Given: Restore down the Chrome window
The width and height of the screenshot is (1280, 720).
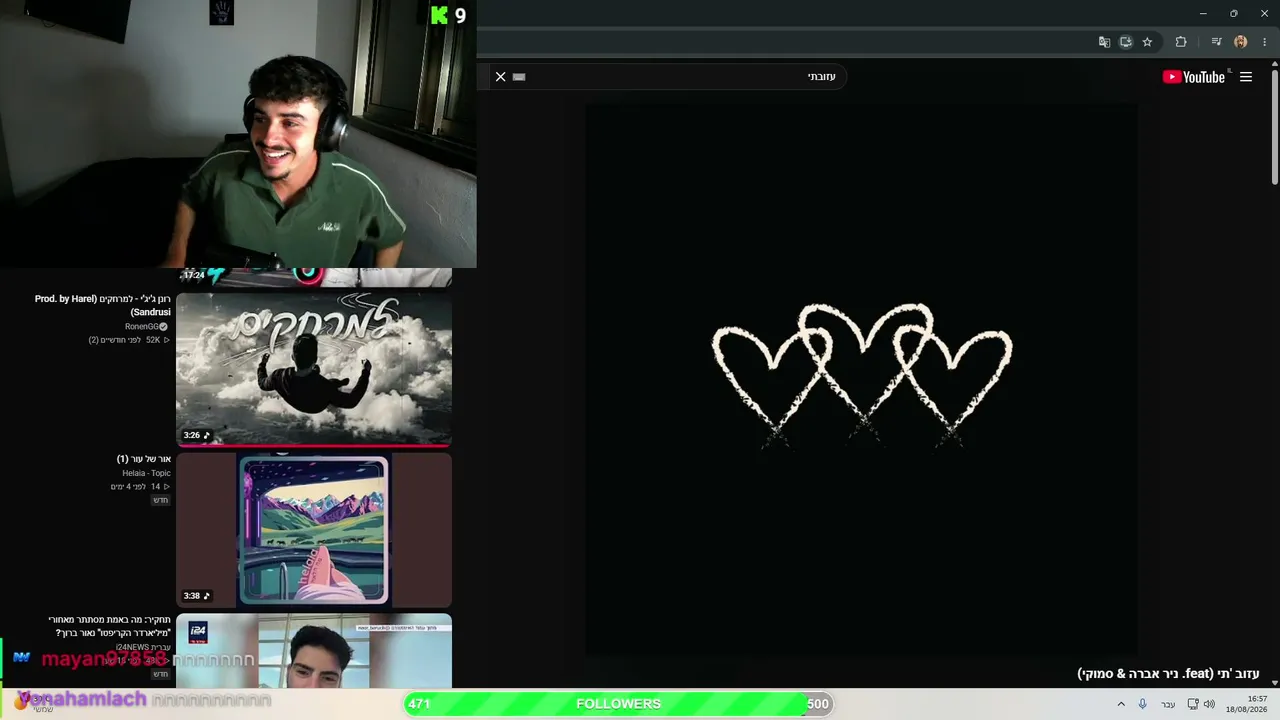Looking at the screenshot, I should (1234, 14).
